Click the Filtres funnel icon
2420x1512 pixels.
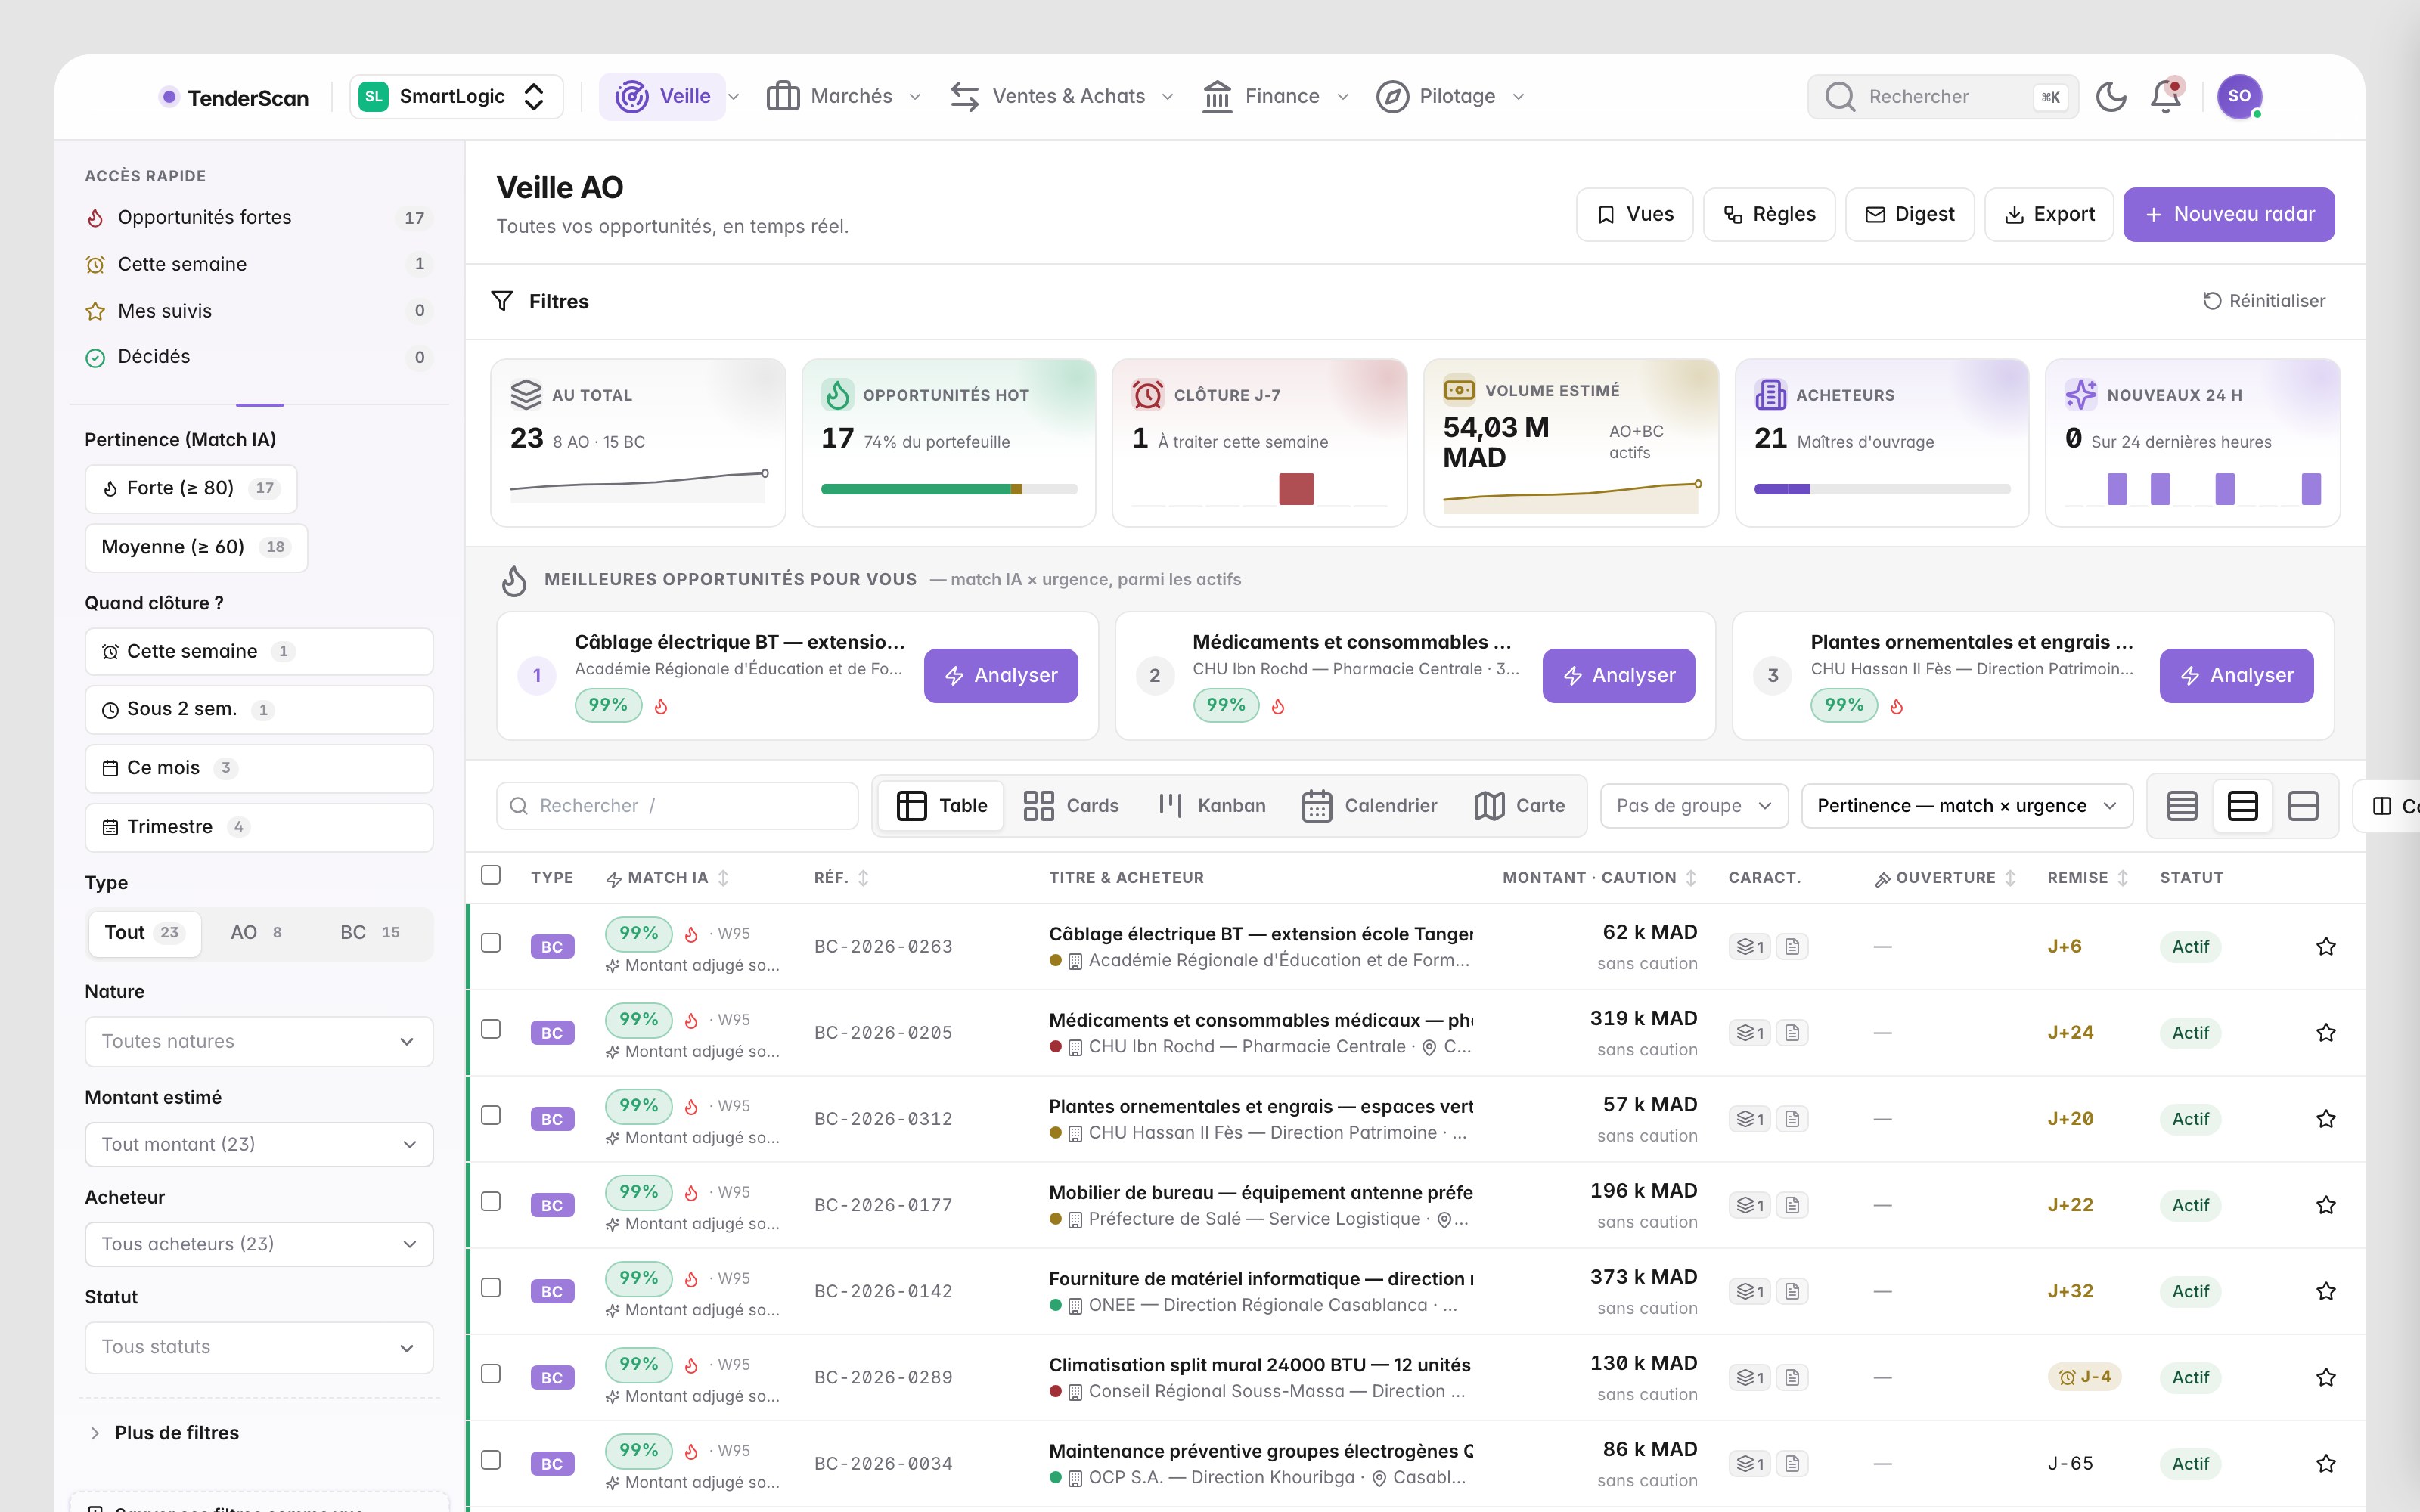[502, 301]
